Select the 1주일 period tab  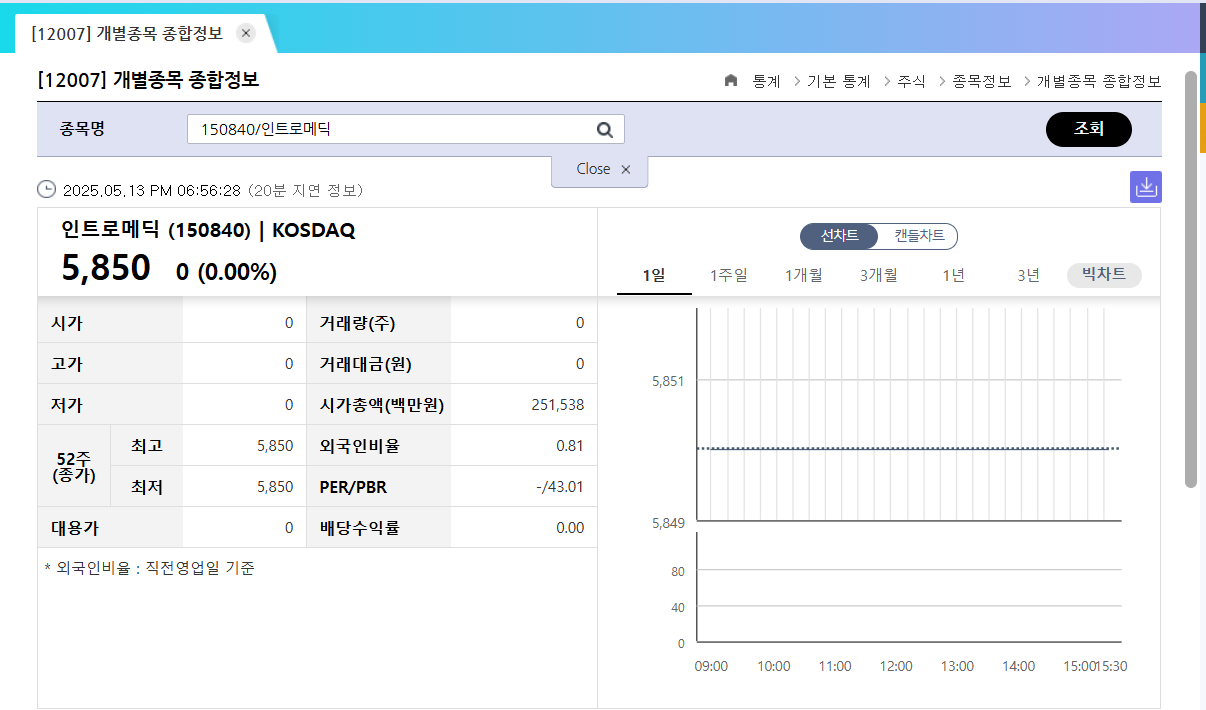click(x=728, y=275)
